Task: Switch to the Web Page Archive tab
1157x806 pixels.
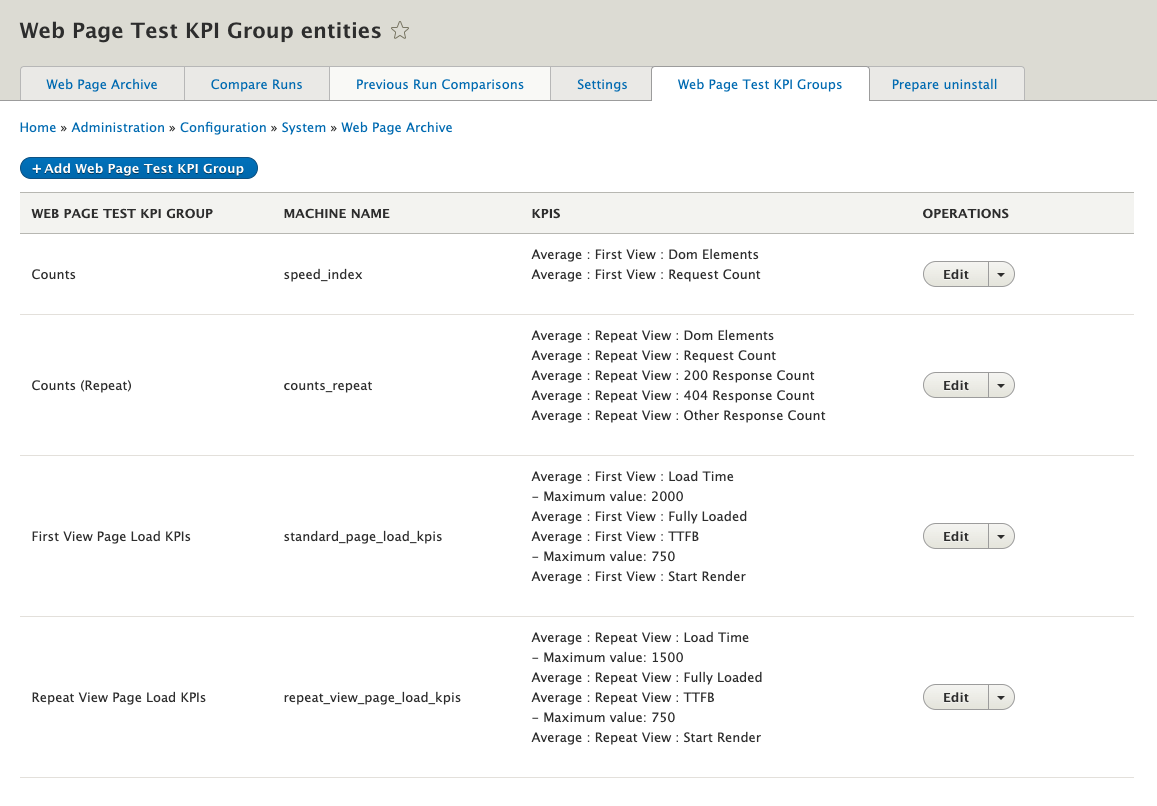Action: 101,84
